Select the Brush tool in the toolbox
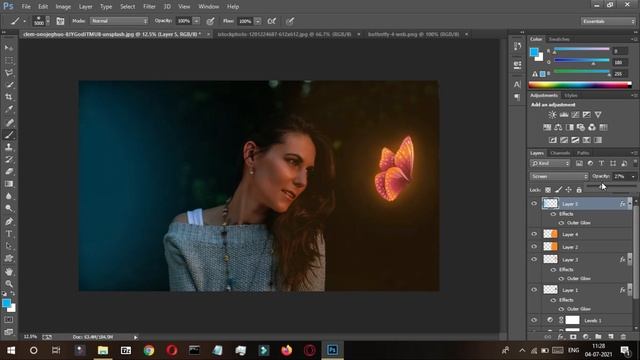 pyautogui.click(x=9, y=134)
